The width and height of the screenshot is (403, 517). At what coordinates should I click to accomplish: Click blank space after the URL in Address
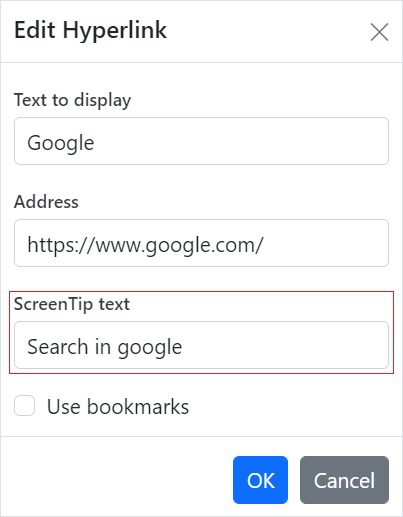(325, 243)
